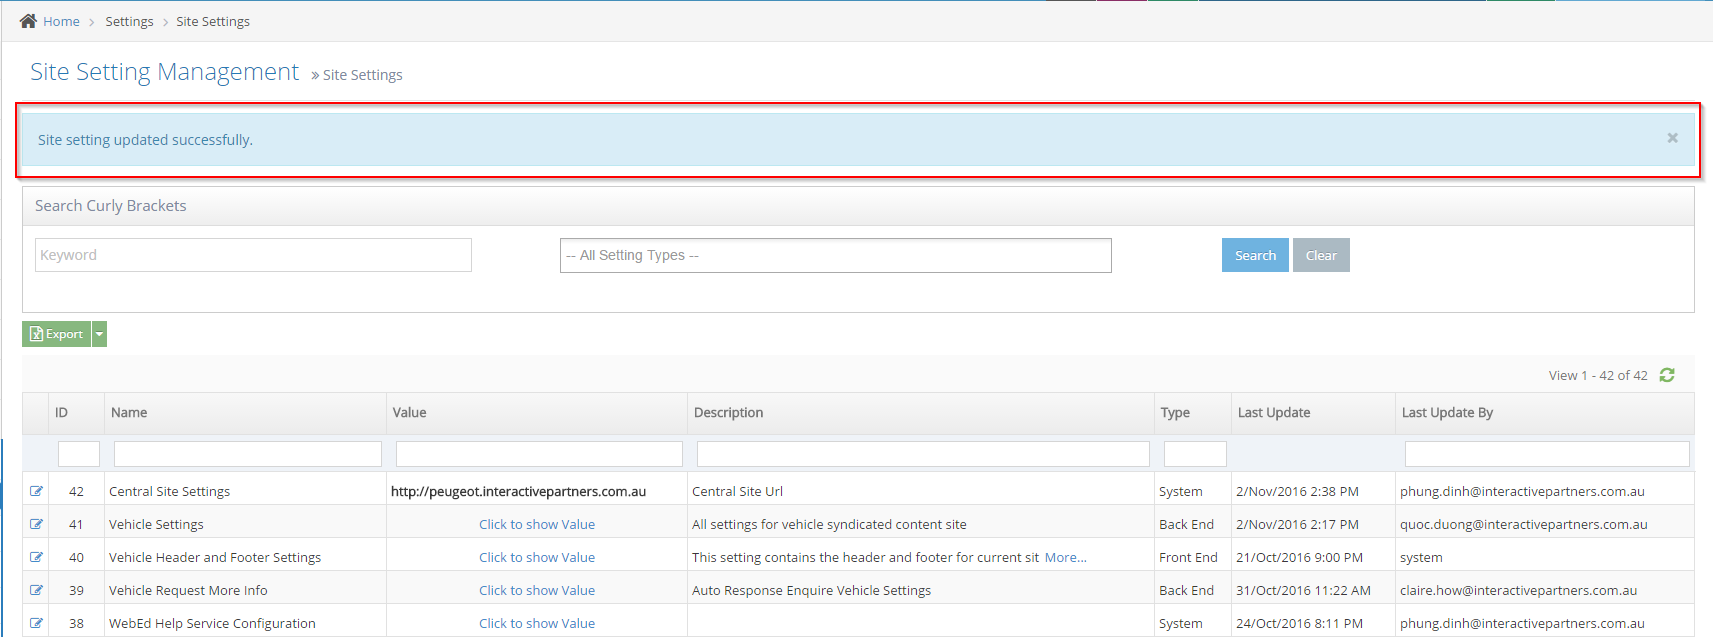The image size is (1713, 637).
Task: Focus the Keyword search field
Action: point(253,255)
